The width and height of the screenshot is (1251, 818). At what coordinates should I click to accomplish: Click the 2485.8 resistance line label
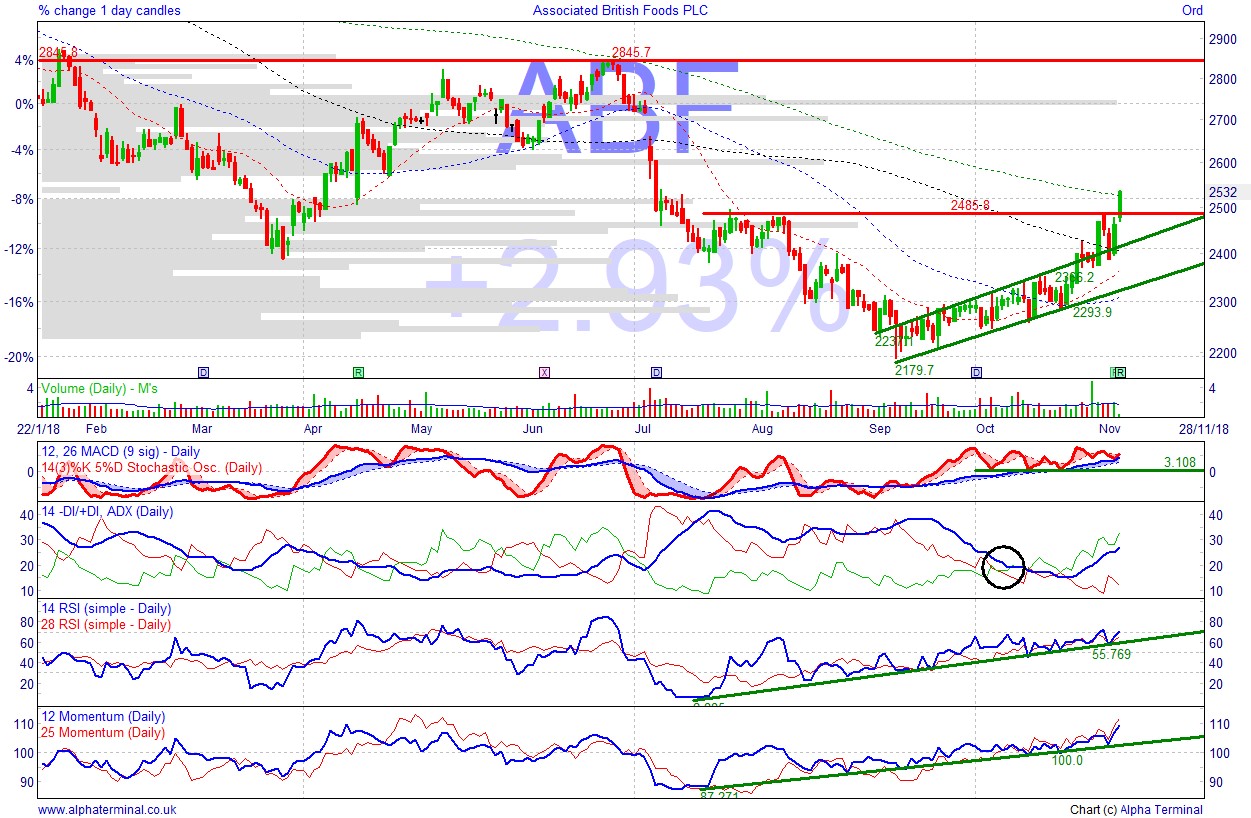(970, 205)
